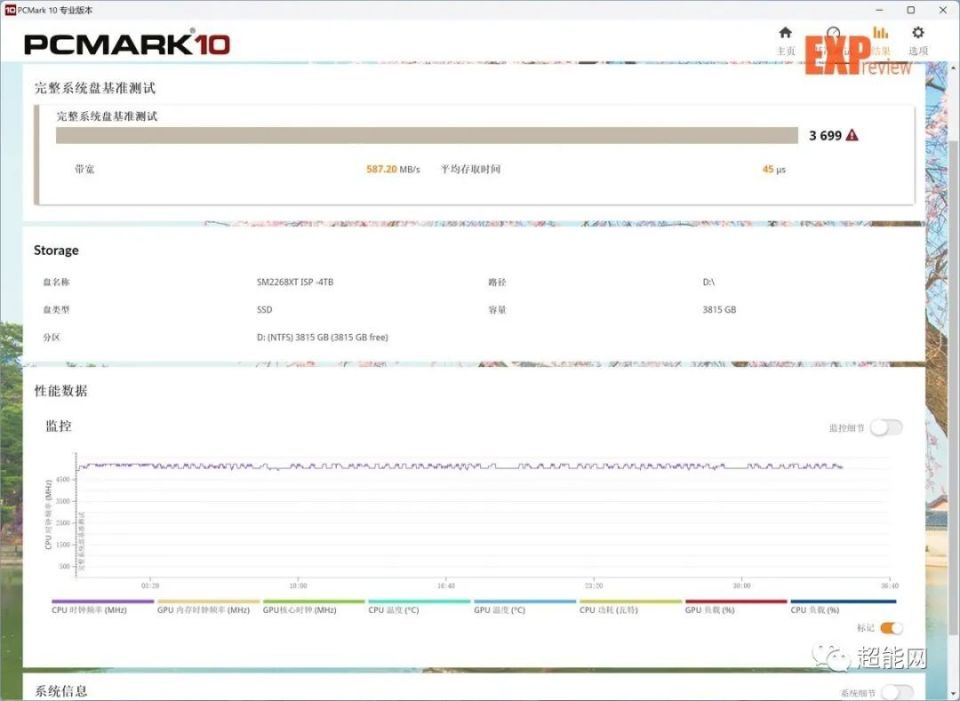Screen dimensions: 960x701
Task: Open the benchmark gauge icon in top navigation
Action: pyautogui.click(x=833, y=33)
